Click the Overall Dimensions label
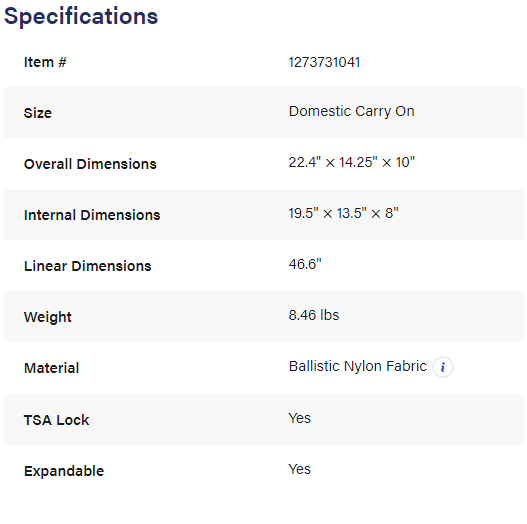 (x=90, y=164)
